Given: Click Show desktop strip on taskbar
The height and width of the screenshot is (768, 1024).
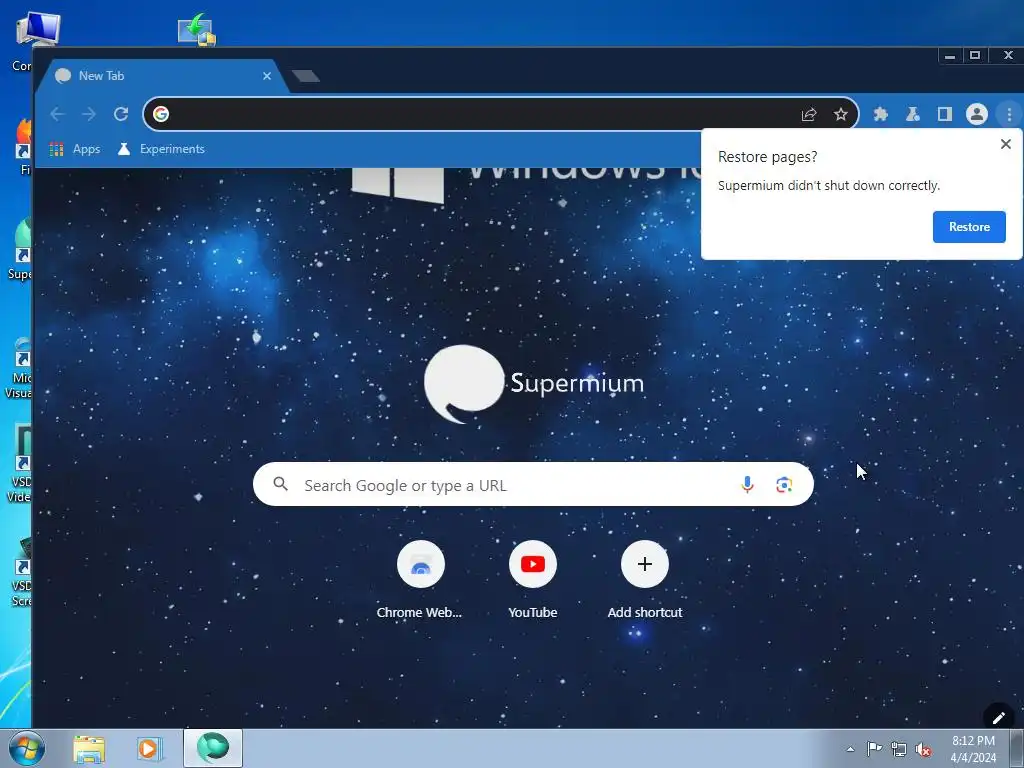Looking at the screenshot, I should pos(1017,748).
